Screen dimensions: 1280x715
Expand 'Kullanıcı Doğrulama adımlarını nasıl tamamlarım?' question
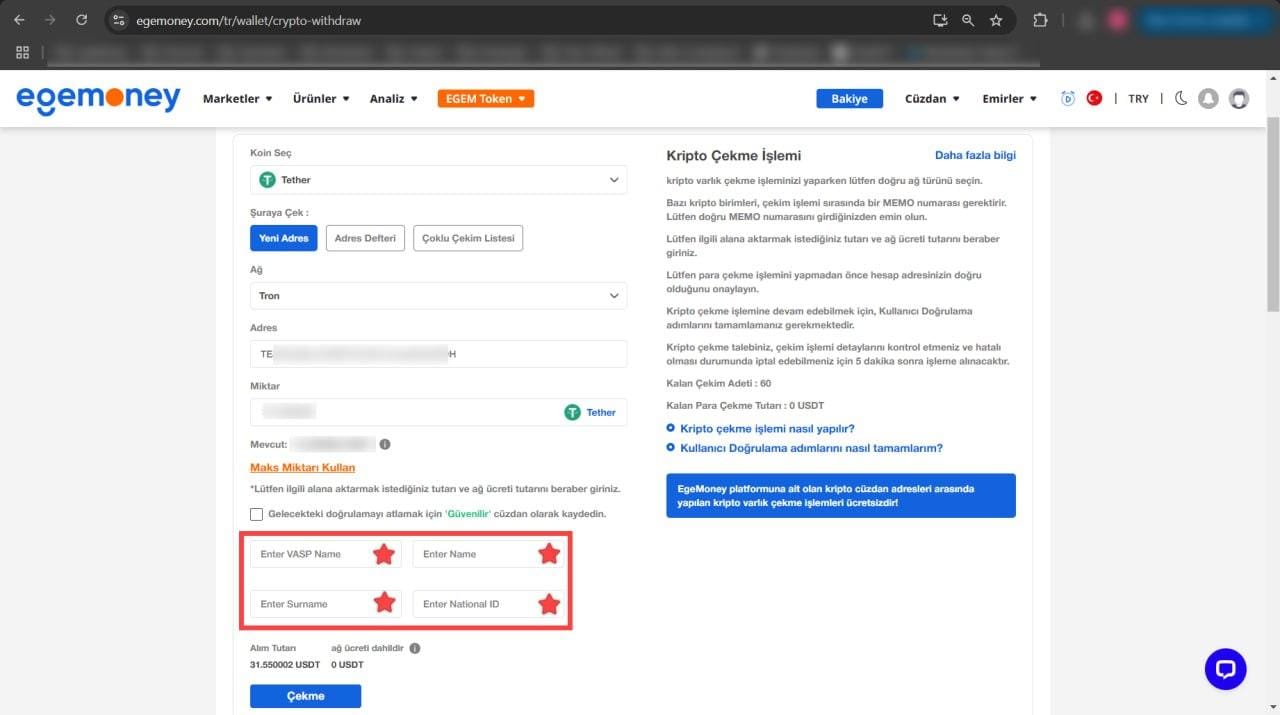[x=811, y=448]
